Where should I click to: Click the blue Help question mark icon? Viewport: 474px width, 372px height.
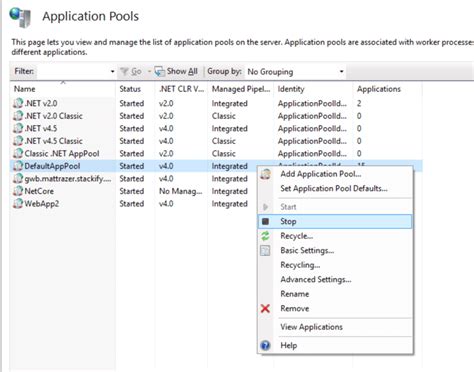(x=265, y=345)
